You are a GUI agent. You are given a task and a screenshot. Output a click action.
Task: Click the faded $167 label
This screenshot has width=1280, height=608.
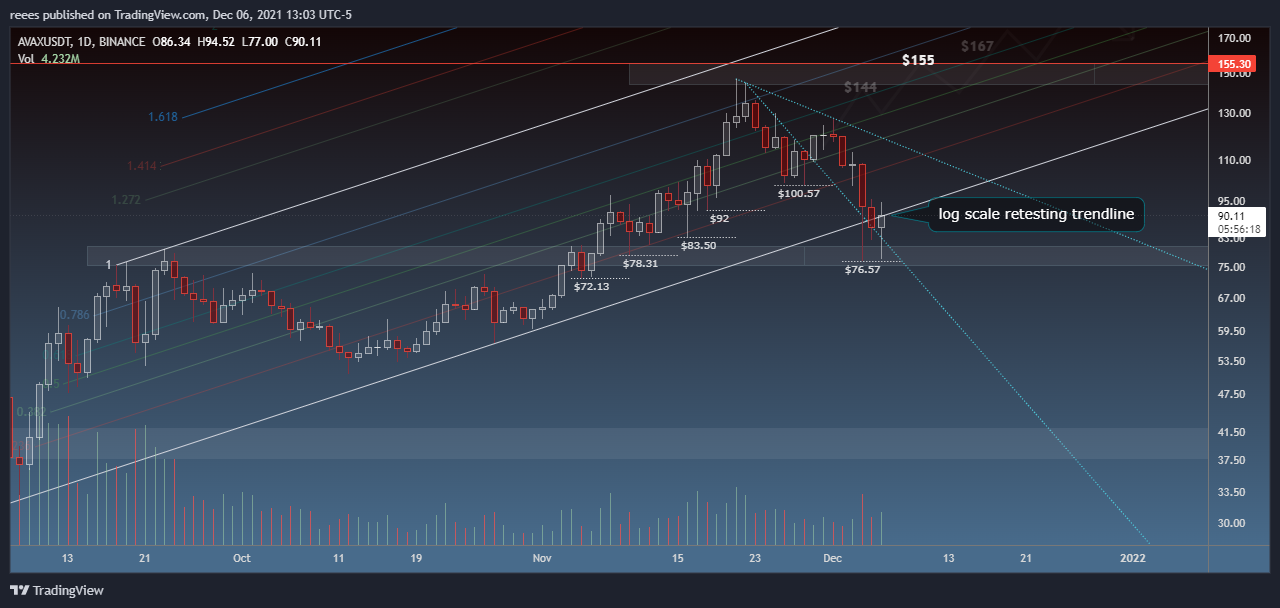(x=977, y=46)
